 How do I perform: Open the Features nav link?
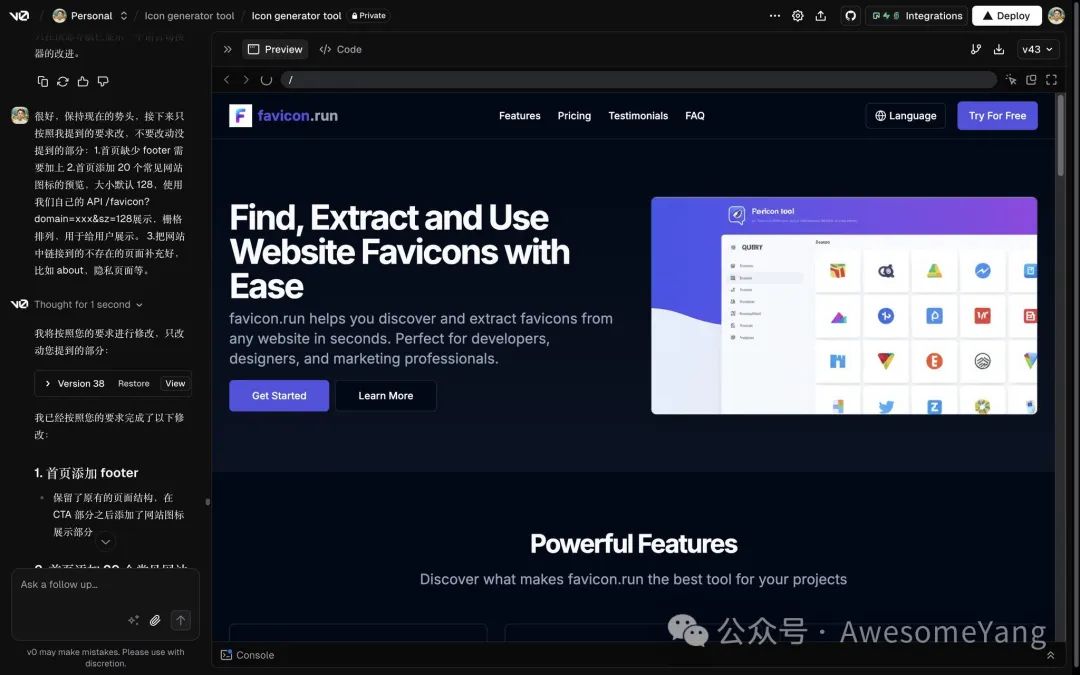(519, 116)
